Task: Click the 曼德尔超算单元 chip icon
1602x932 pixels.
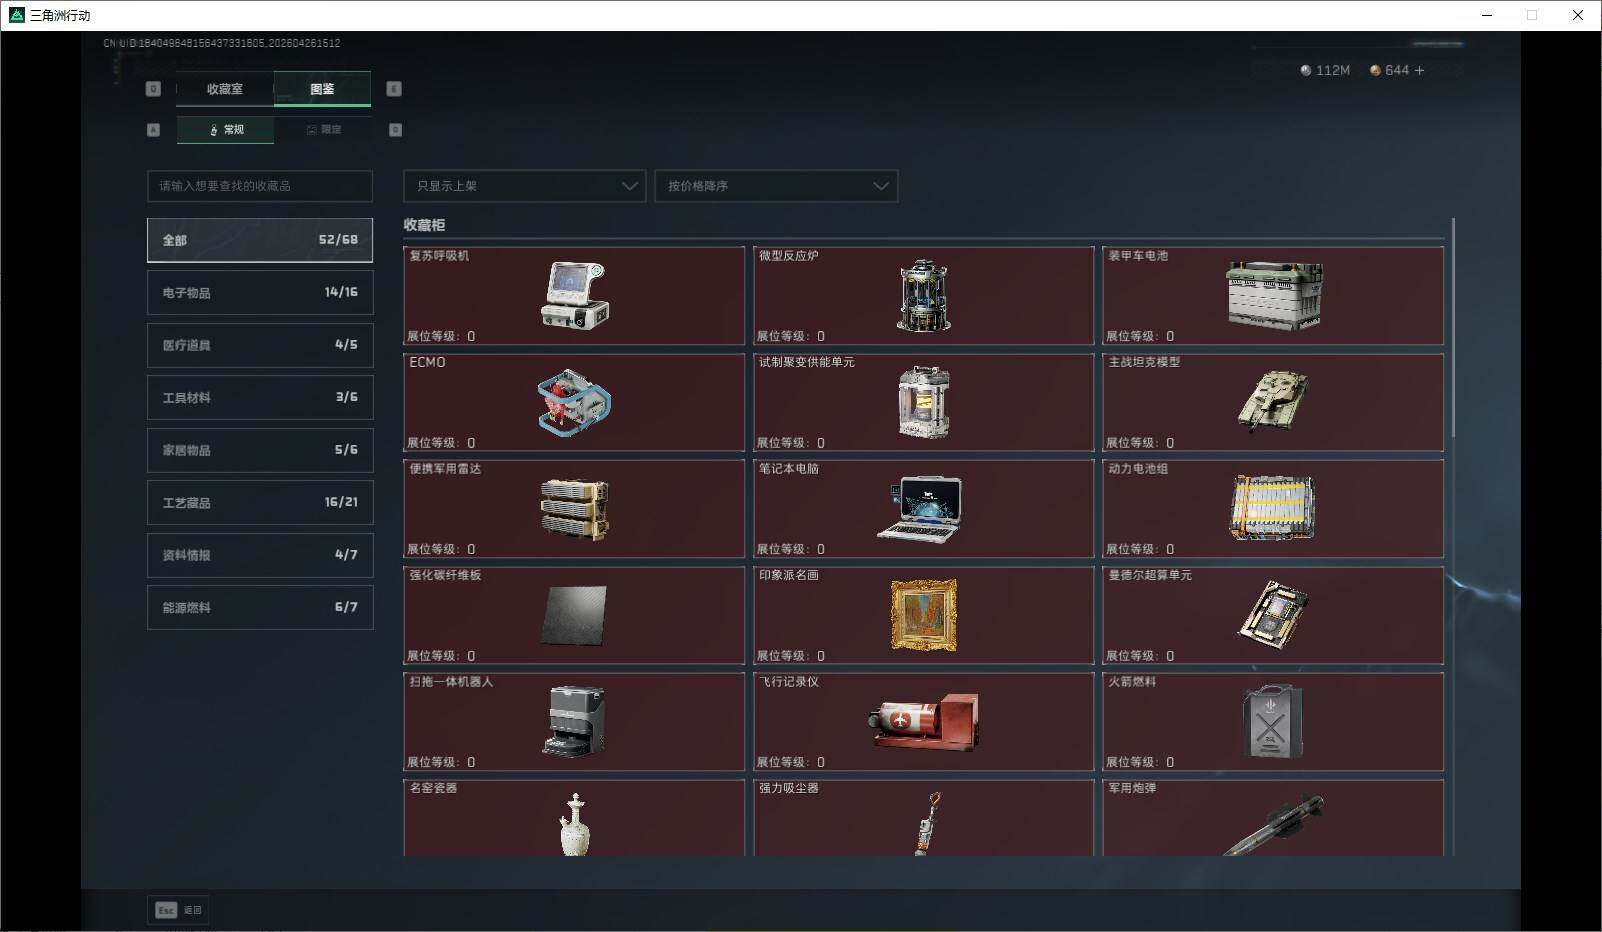Action: (x=1273, y=613)
